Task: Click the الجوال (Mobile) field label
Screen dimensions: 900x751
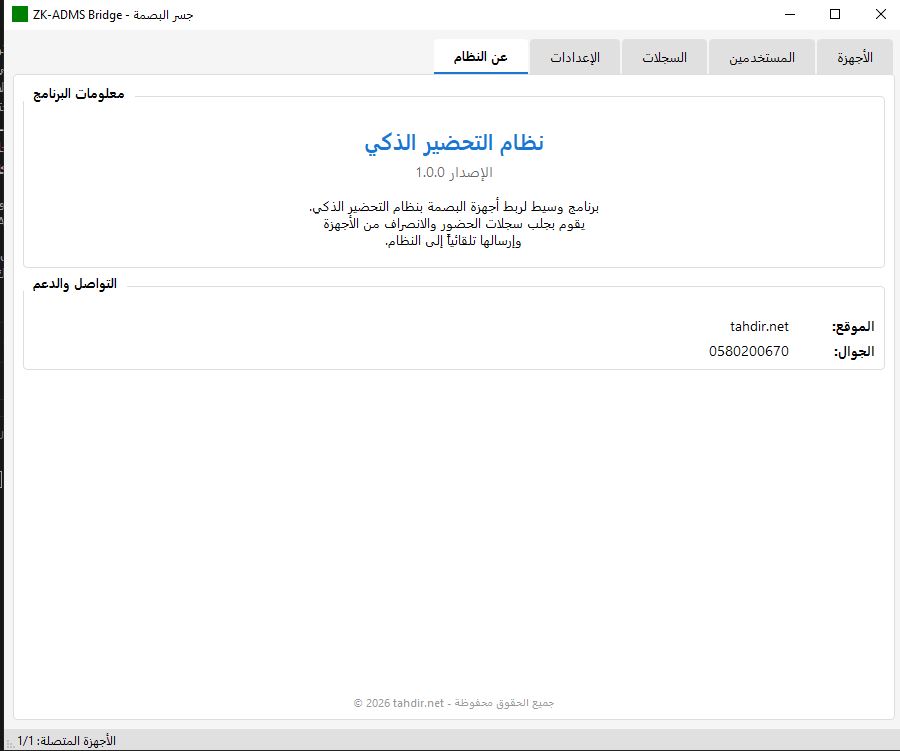Action: click(854, 352)
